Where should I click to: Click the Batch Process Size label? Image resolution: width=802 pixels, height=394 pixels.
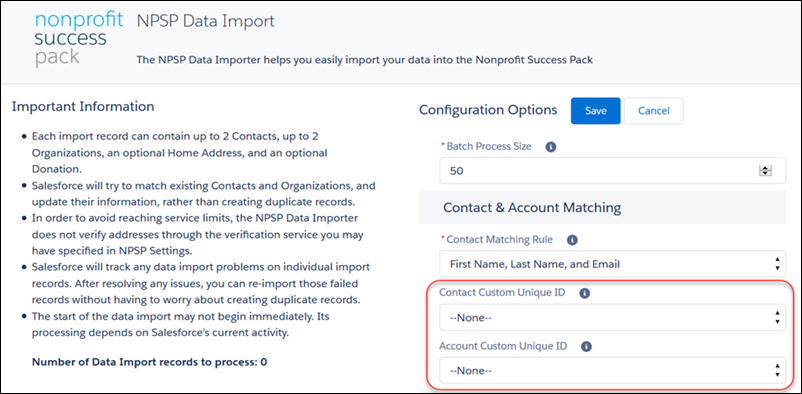pyautogui.click(x=489, y=146)
